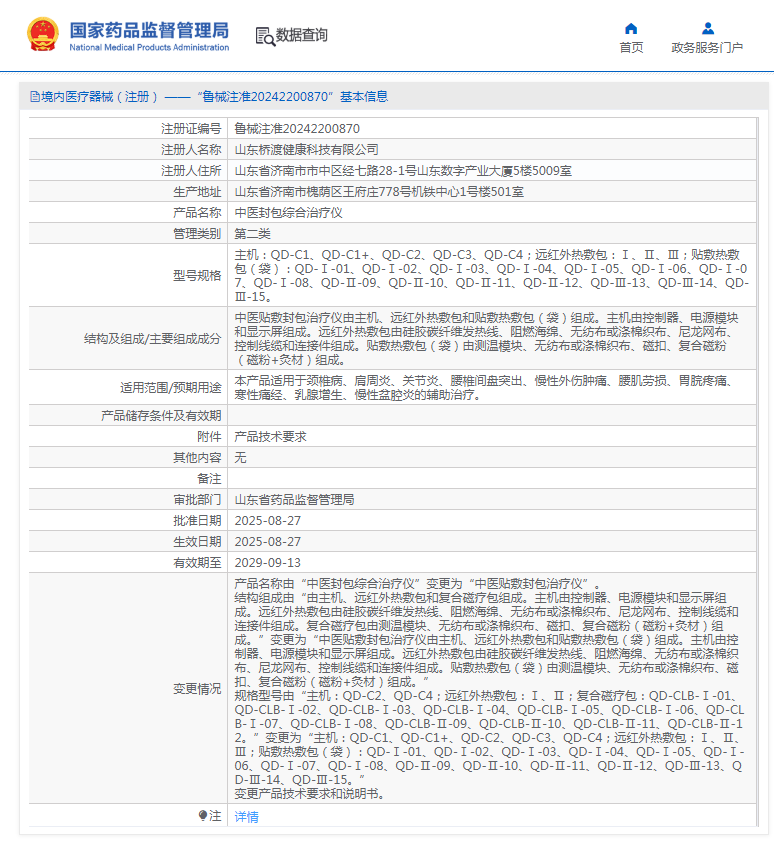This screenshot has height=848, width=774.
Task: Click 生效日期 value 2025-08-27
Action: tap(268, 542)
